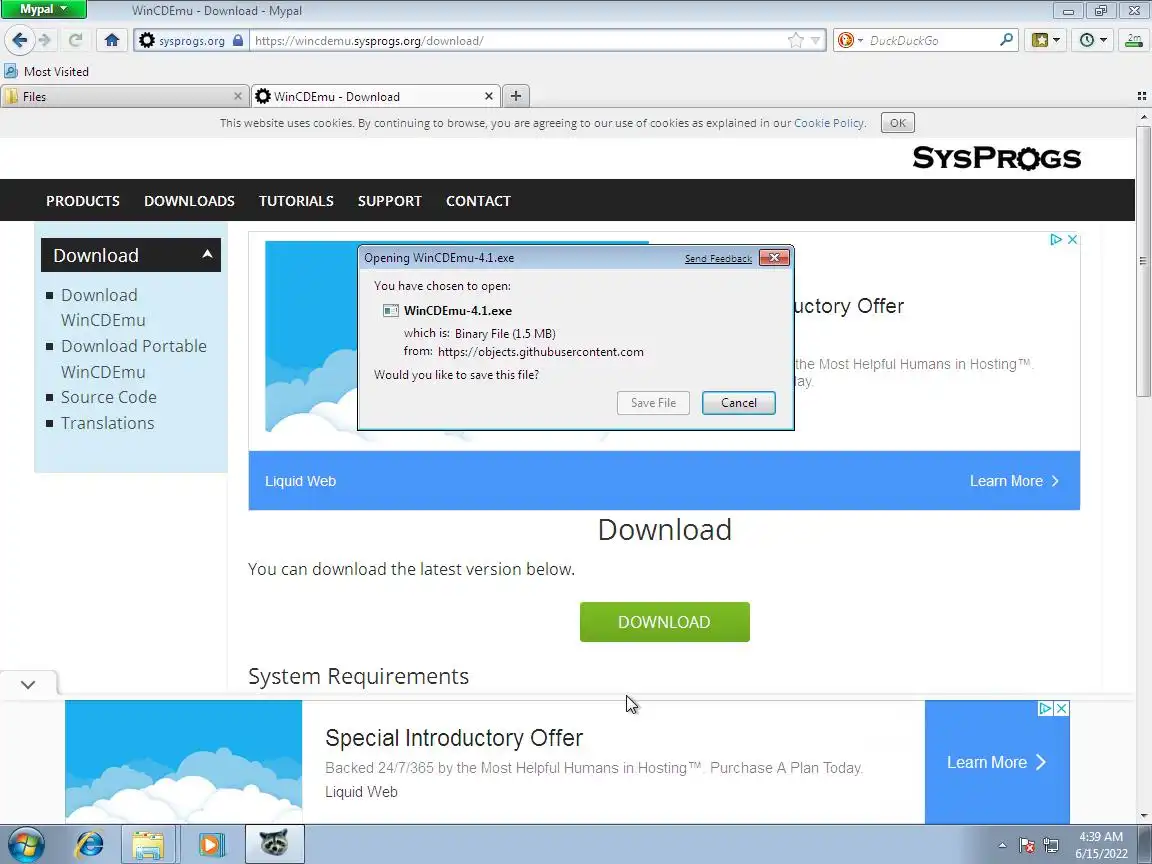Image resolution: width=1152 pixels, height=864 pixels.
Task: Click the green DOWNLOAD button
Action: click(664, 622)
